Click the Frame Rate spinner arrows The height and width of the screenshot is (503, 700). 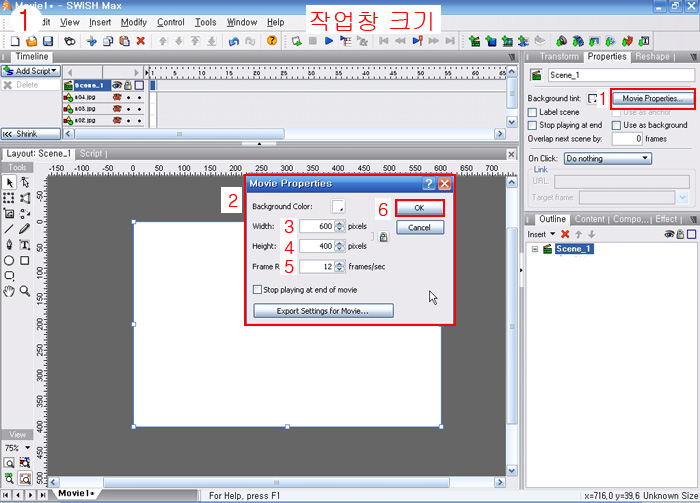(x=340, y=266)
